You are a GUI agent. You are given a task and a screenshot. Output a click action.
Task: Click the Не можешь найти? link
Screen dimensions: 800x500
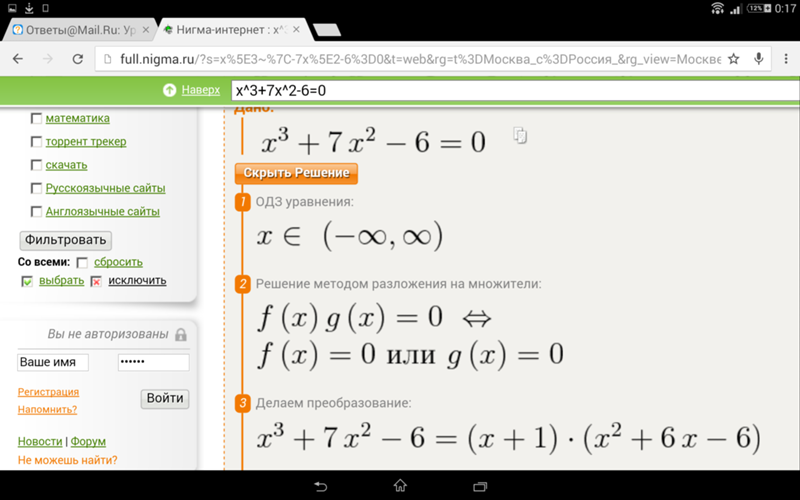[x=67, y=460]
